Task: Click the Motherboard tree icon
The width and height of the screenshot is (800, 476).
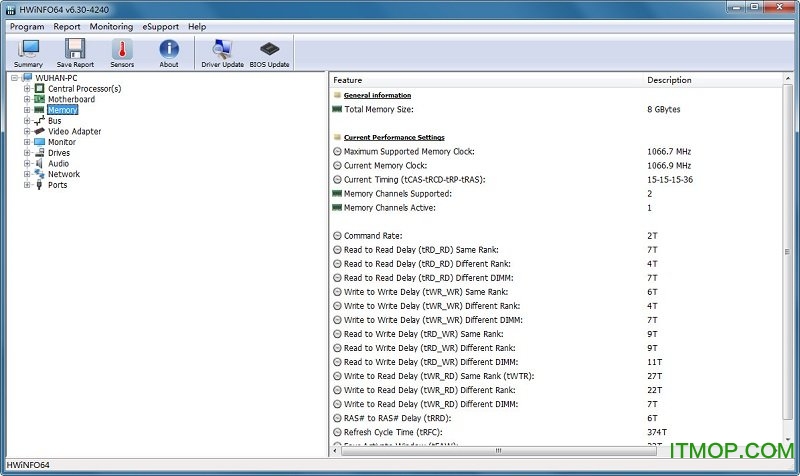Action: pyautogui.click(x=39, y=99)
